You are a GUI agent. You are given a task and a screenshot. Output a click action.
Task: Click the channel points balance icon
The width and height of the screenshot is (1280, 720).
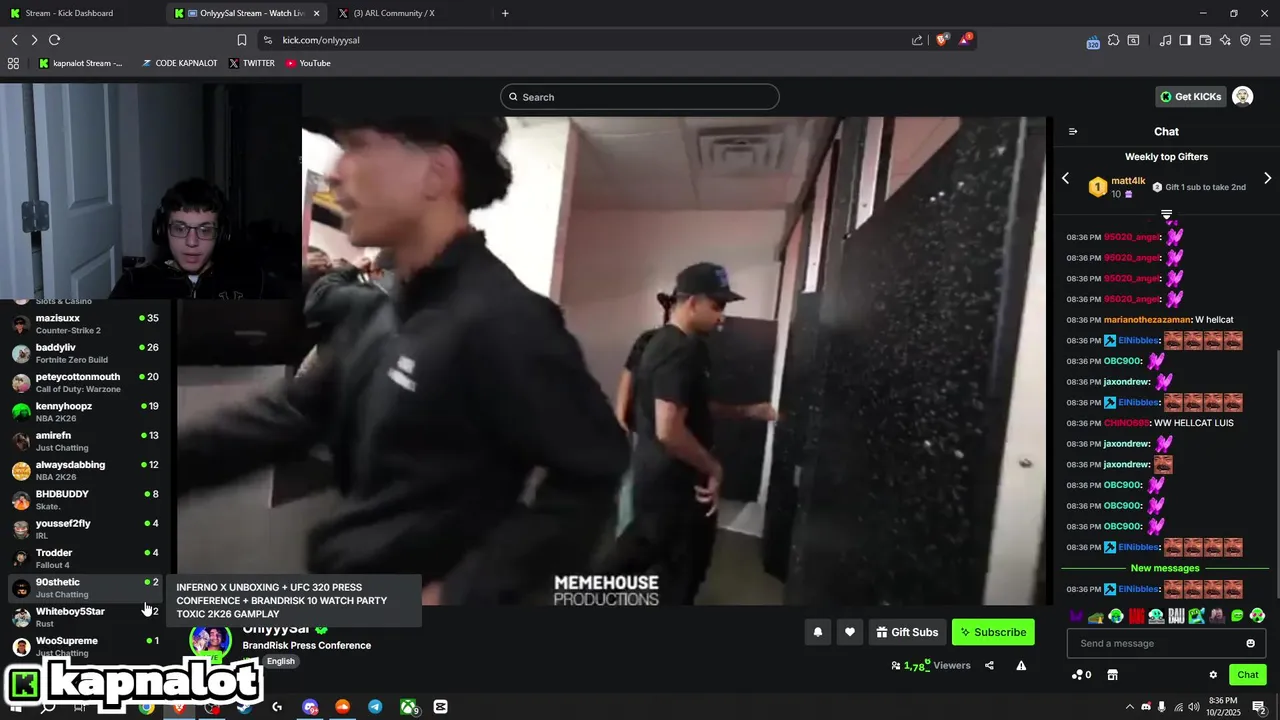[1081, 675]
